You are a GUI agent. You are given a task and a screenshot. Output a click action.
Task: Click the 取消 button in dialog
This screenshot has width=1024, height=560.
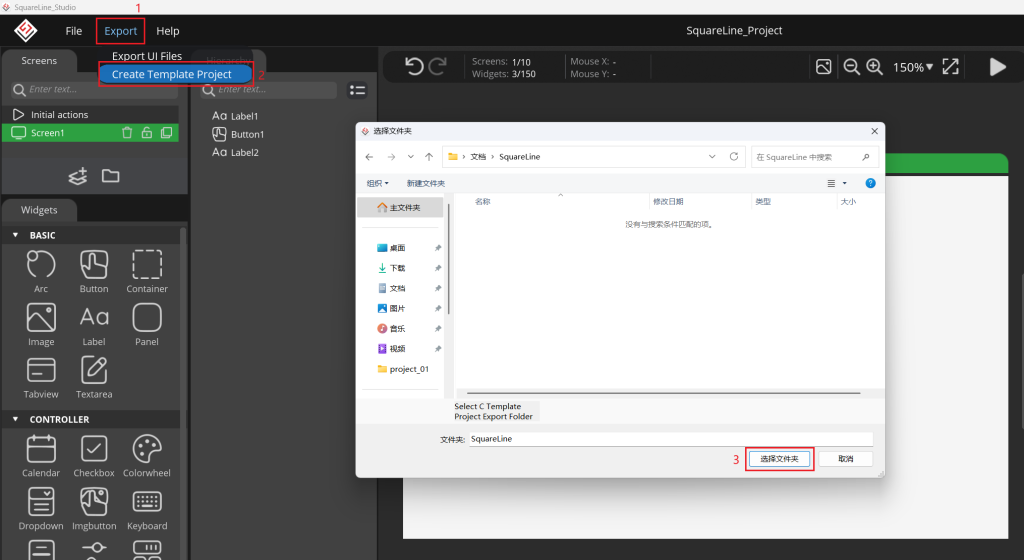click(x=846, y=459)
